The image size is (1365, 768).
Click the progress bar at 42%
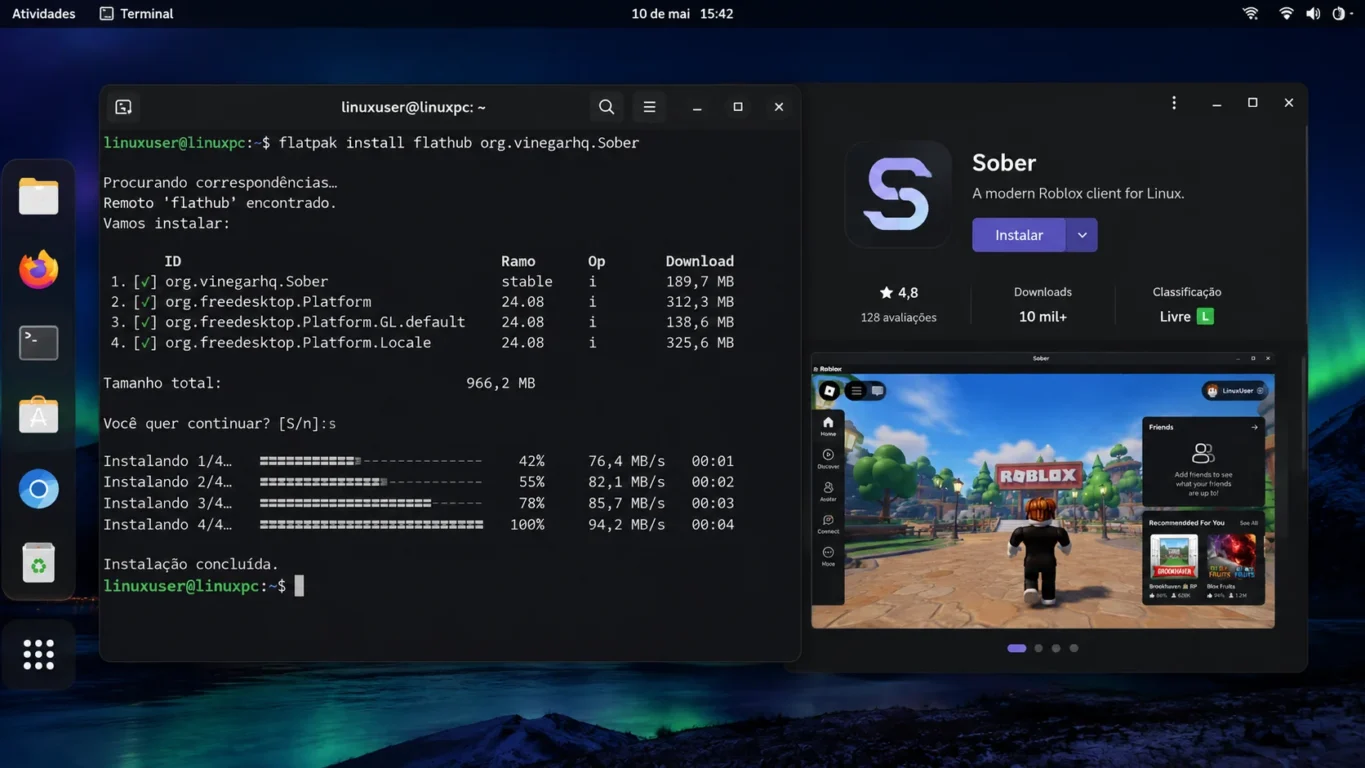pyautogui.click(x=371, y=462)
